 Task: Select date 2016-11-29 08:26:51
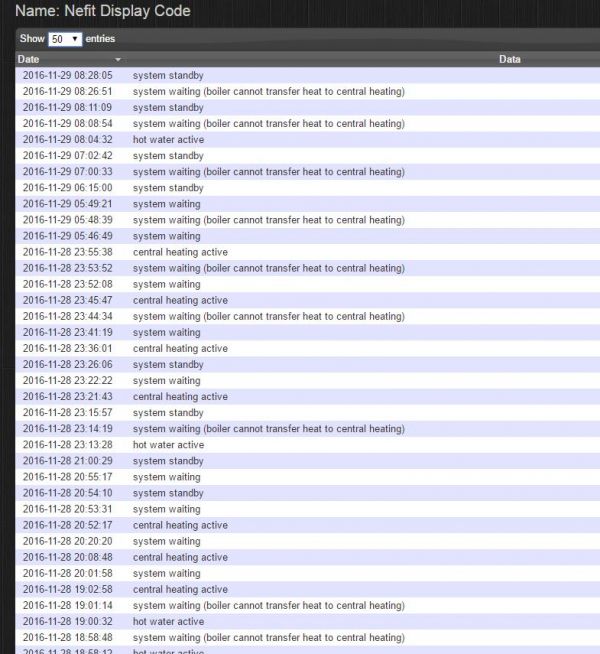tap(68, 91)
